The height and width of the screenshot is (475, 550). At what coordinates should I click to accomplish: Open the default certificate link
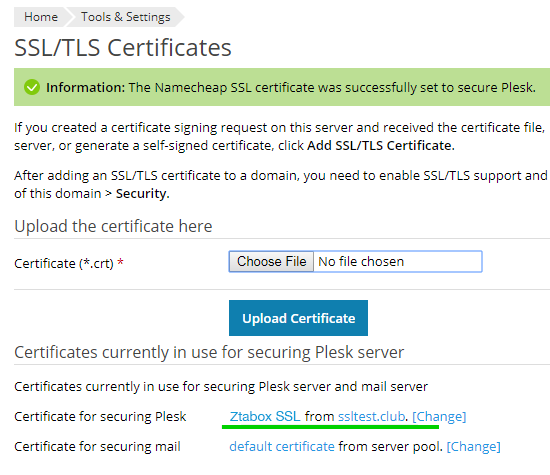point(282,447)
